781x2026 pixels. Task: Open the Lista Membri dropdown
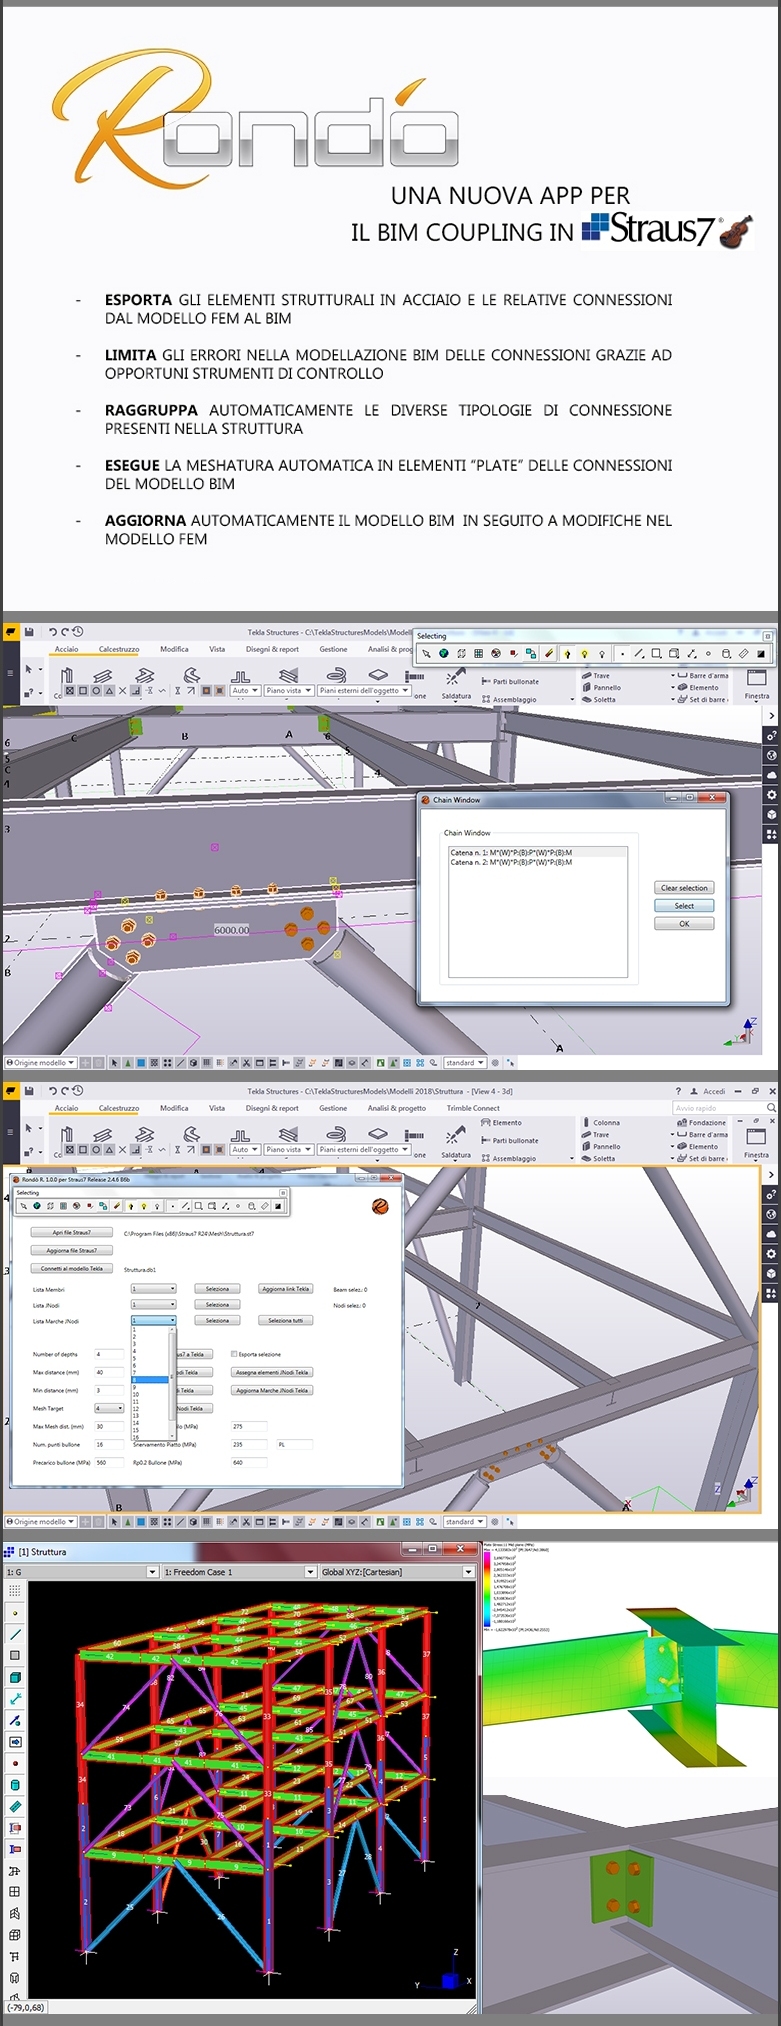click(x=153, y=1289)
